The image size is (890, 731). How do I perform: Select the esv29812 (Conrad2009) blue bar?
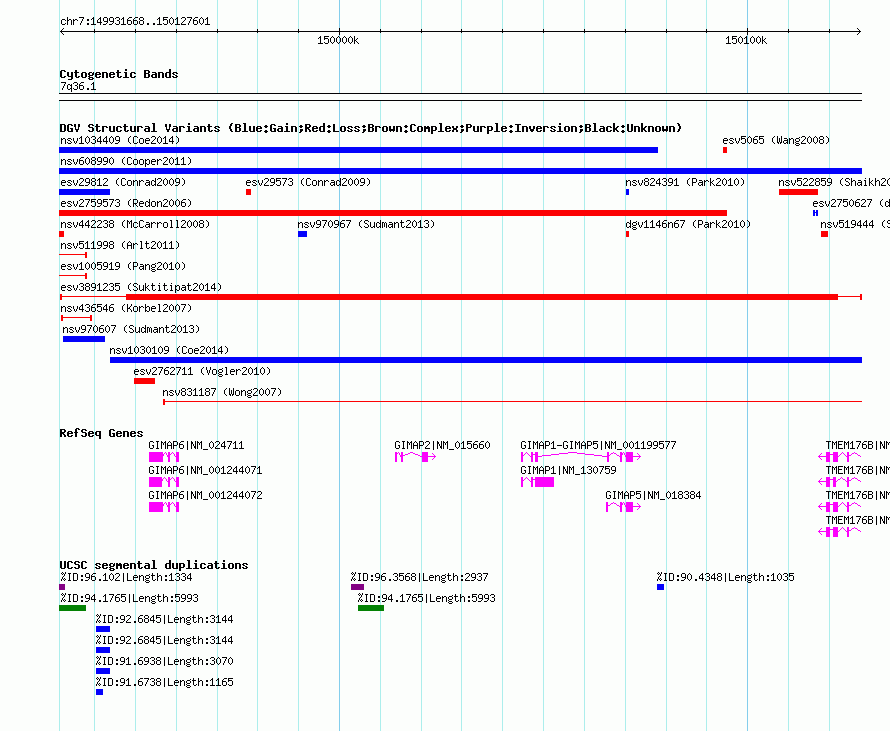(85, 192)
